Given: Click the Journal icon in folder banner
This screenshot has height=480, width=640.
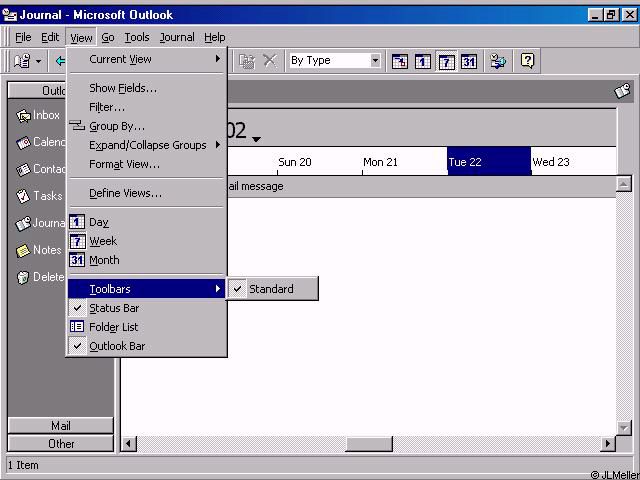Looking at the screenshot, I should coord(622,91).
